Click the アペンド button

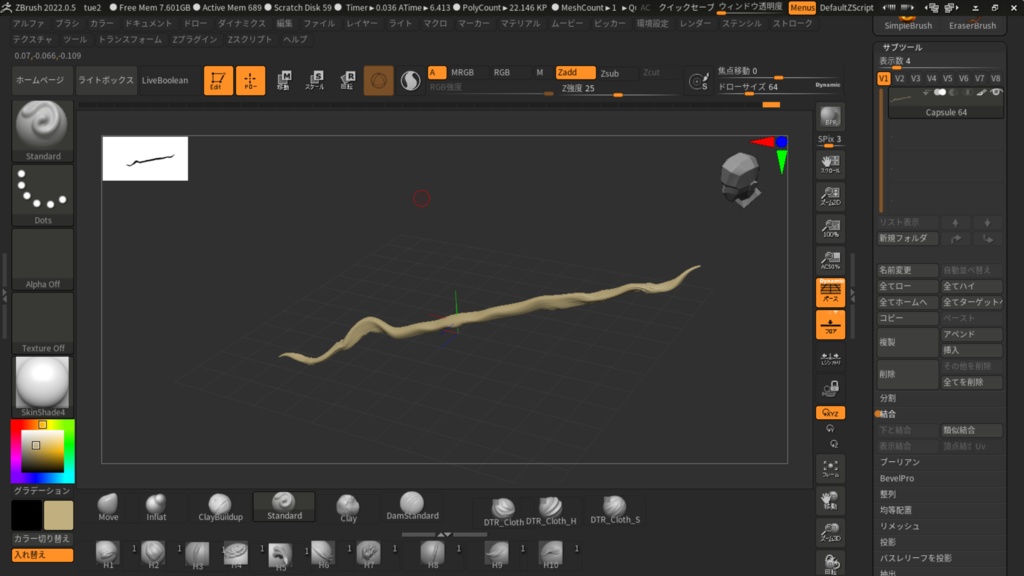click(x=972, y=334)
